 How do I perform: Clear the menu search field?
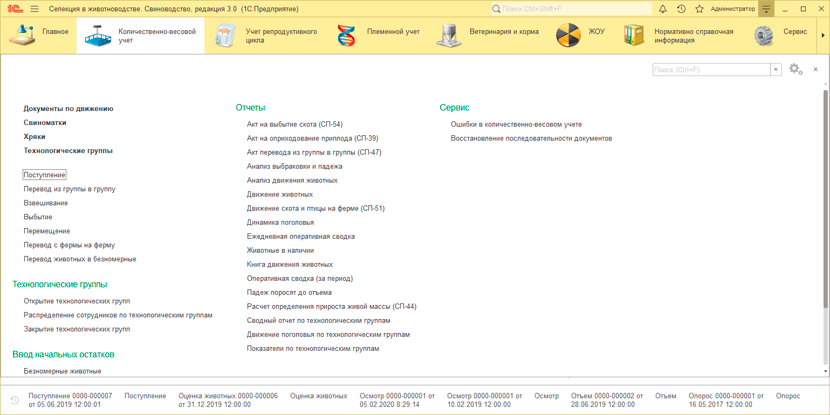point(776,69)
